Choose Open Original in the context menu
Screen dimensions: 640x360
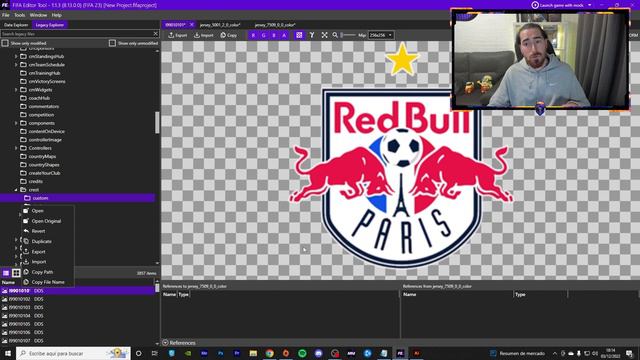click(x=48, y=221)
